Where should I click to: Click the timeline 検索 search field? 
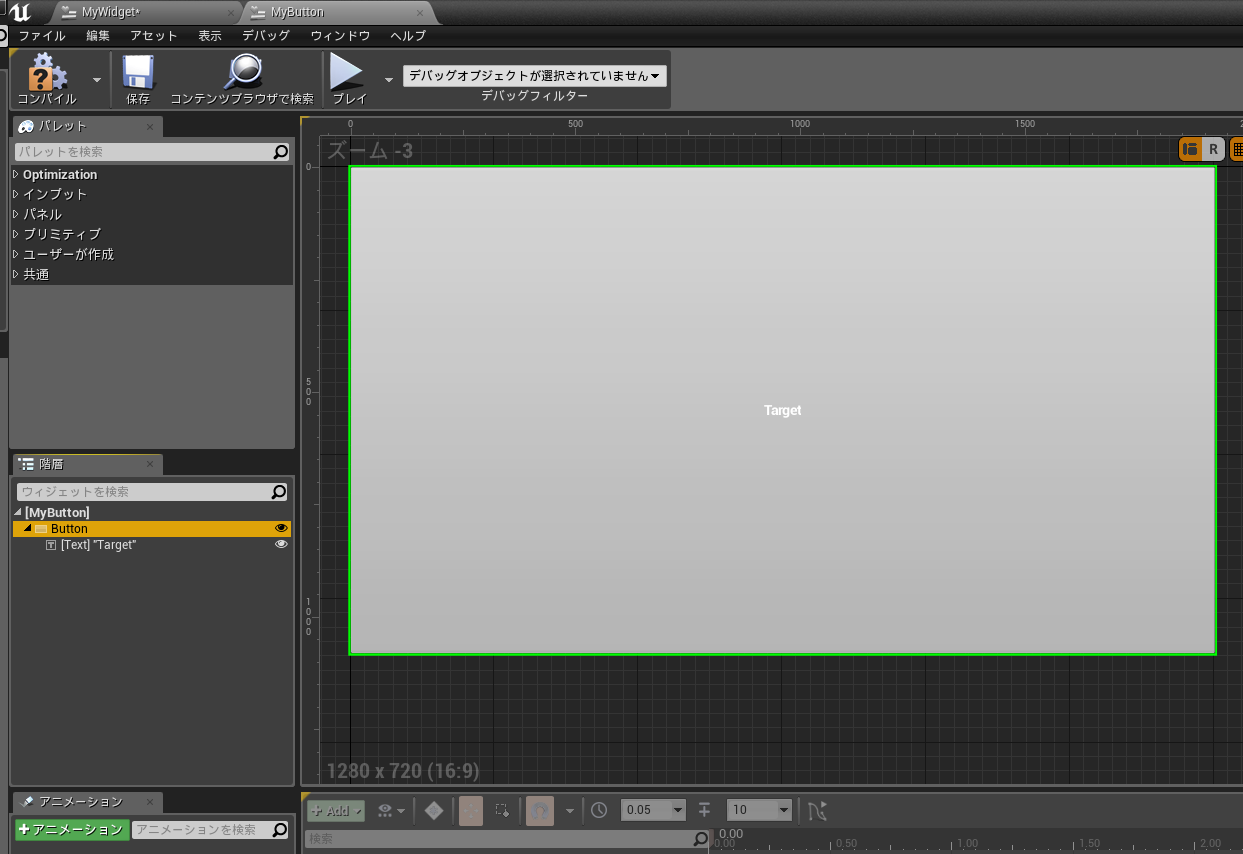(506, 839)
